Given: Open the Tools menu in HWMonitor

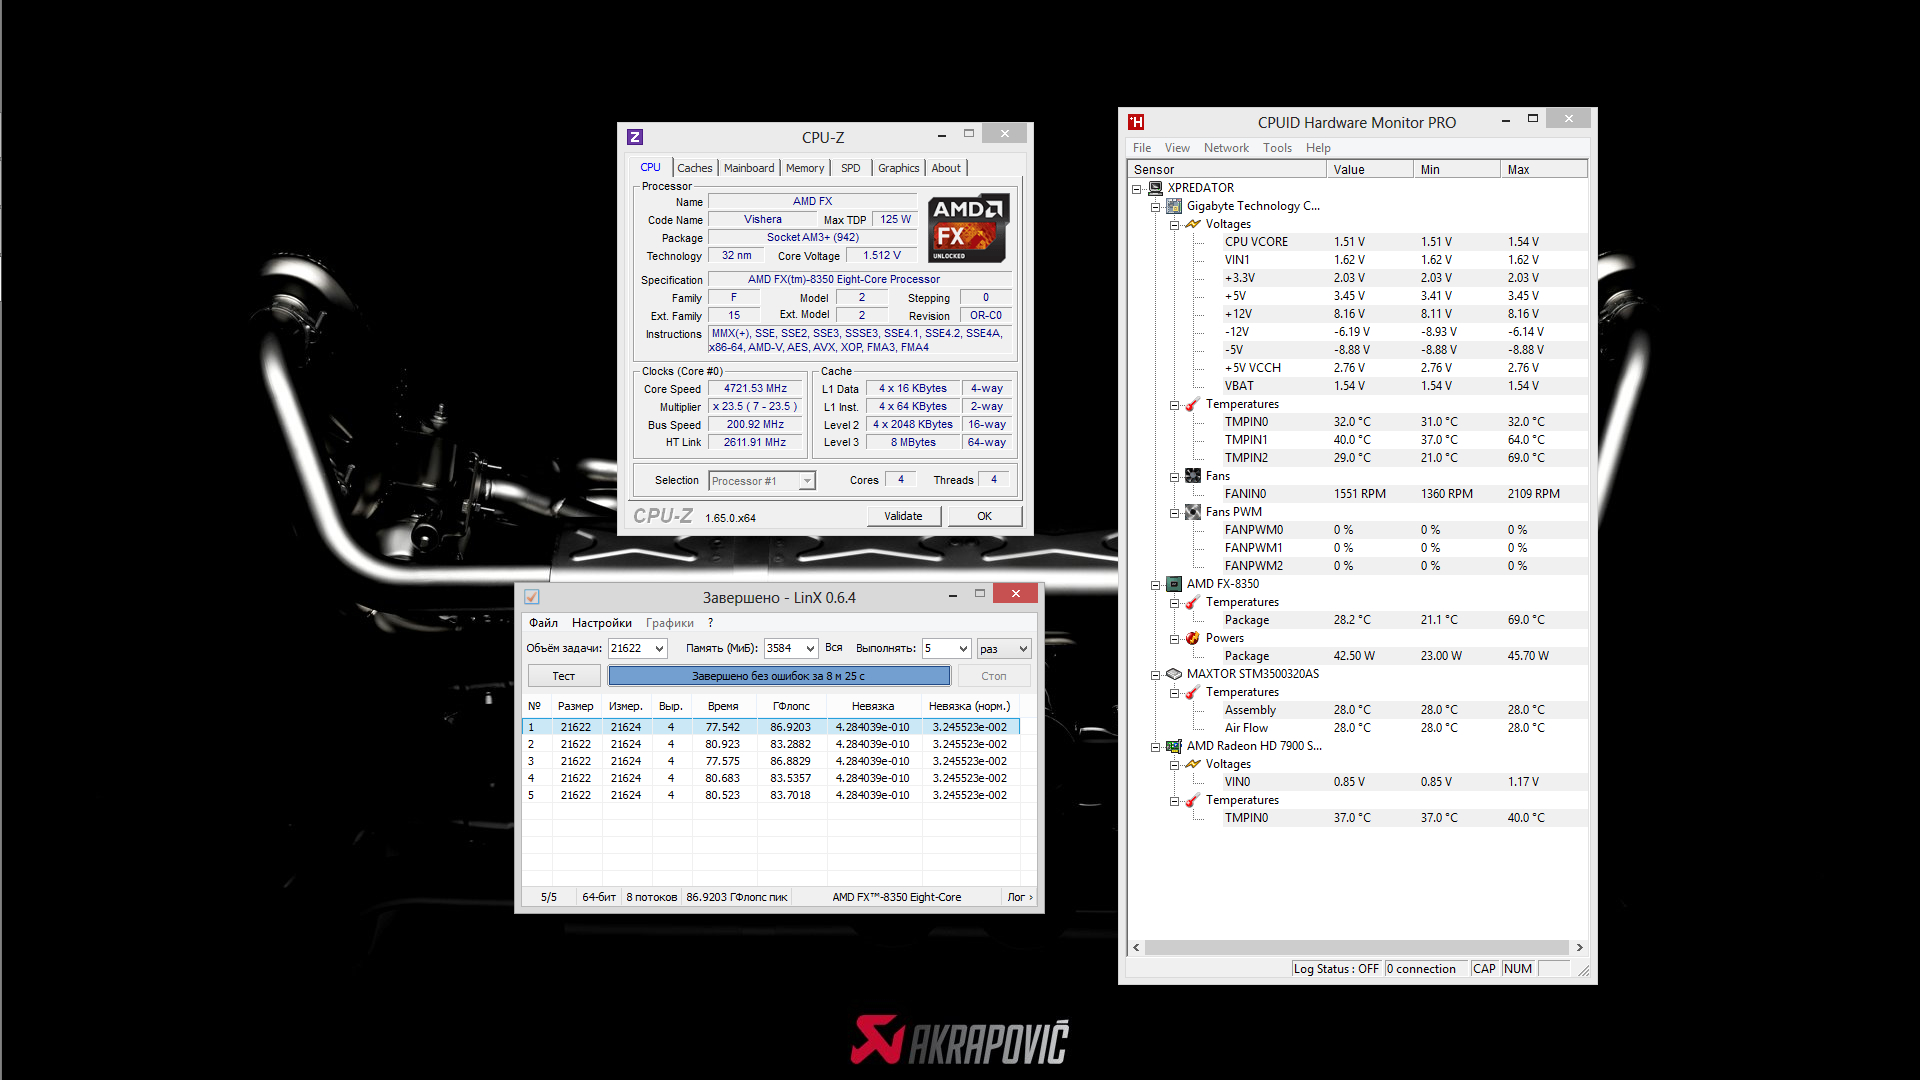Looking at the screenshot, I should [1277, 148].
